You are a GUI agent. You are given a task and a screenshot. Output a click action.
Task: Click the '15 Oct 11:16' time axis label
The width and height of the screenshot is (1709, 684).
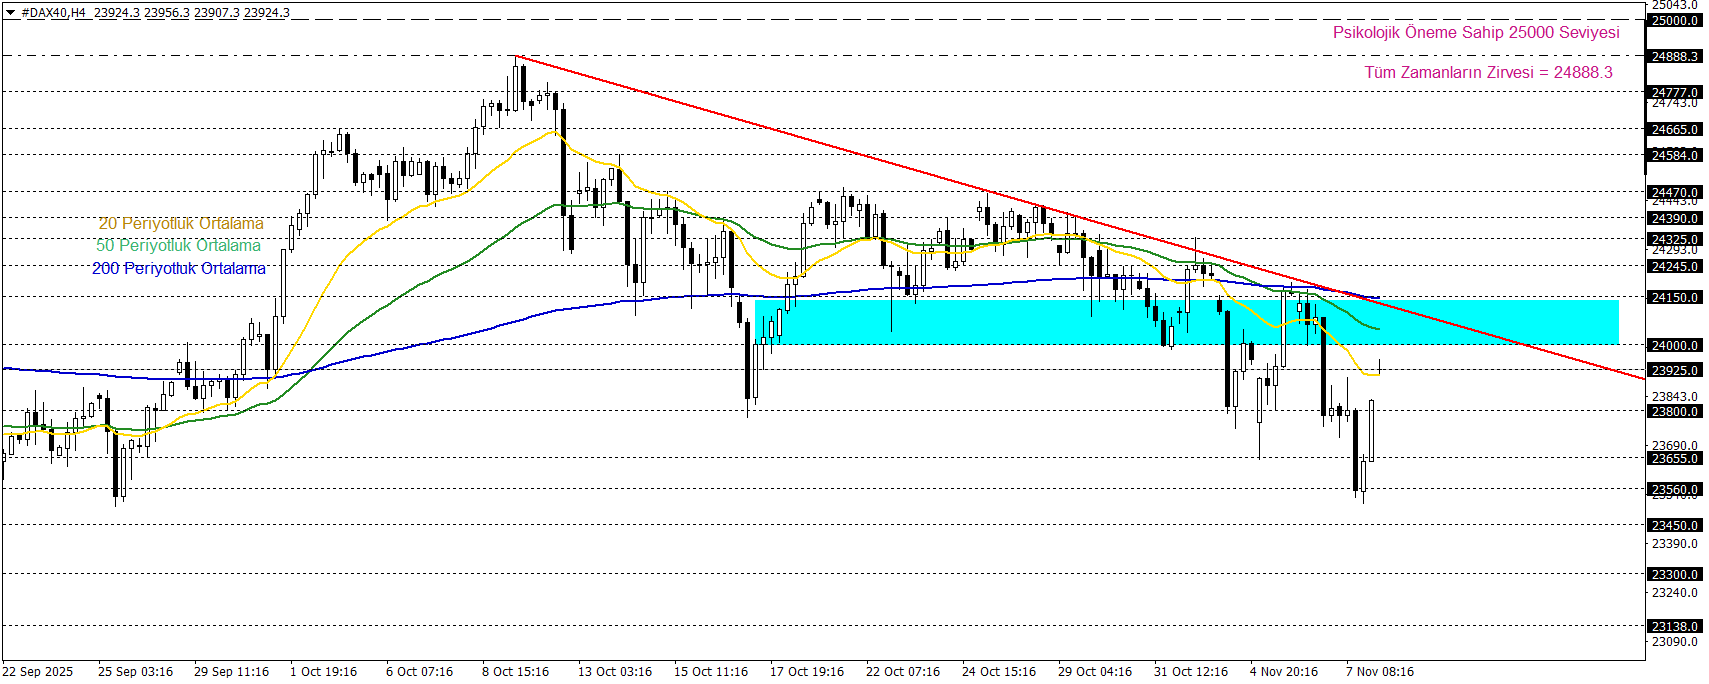point(711,671)
